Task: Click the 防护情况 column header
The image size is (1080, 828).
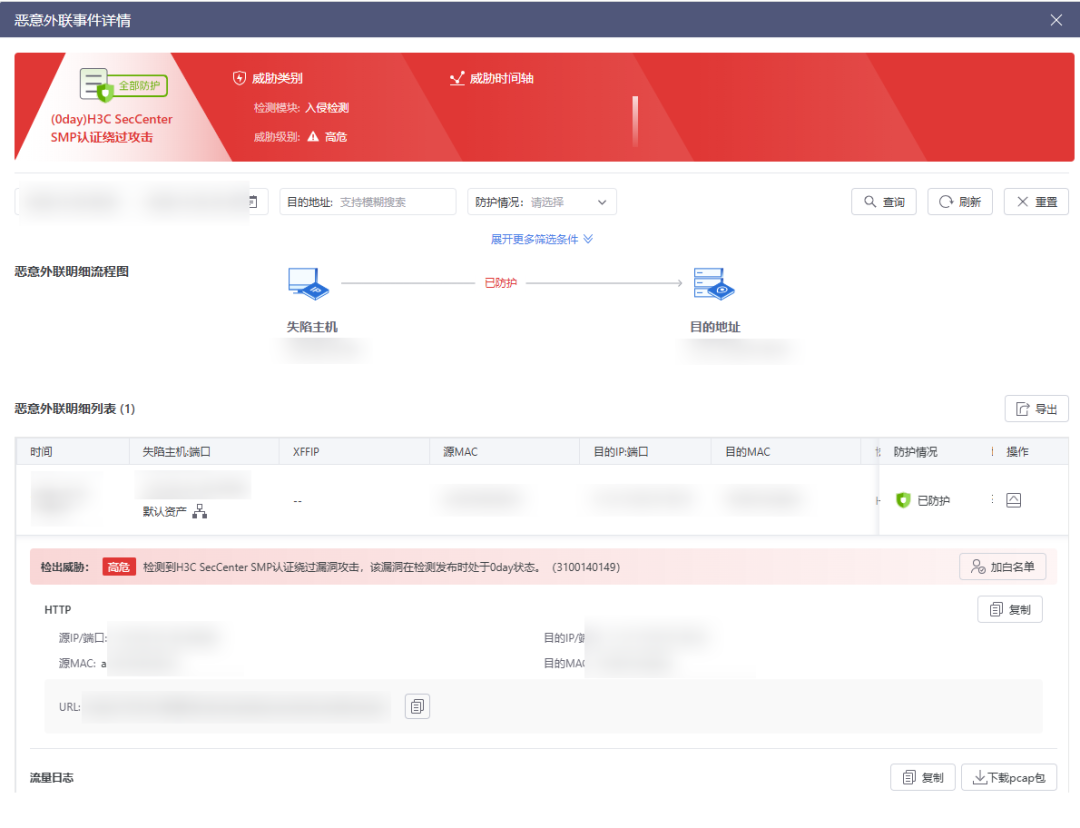Action: (915, 452)
